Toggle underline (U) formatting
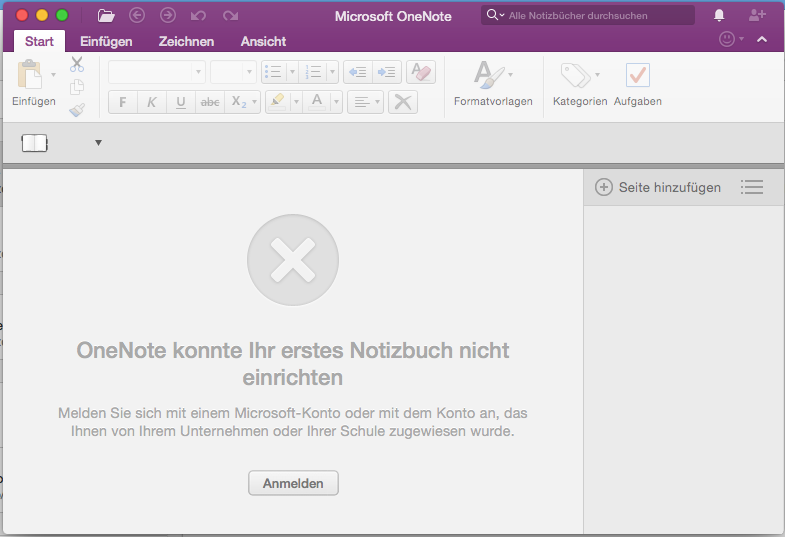Viewport: 785px width, 537px height. (181, 103)
